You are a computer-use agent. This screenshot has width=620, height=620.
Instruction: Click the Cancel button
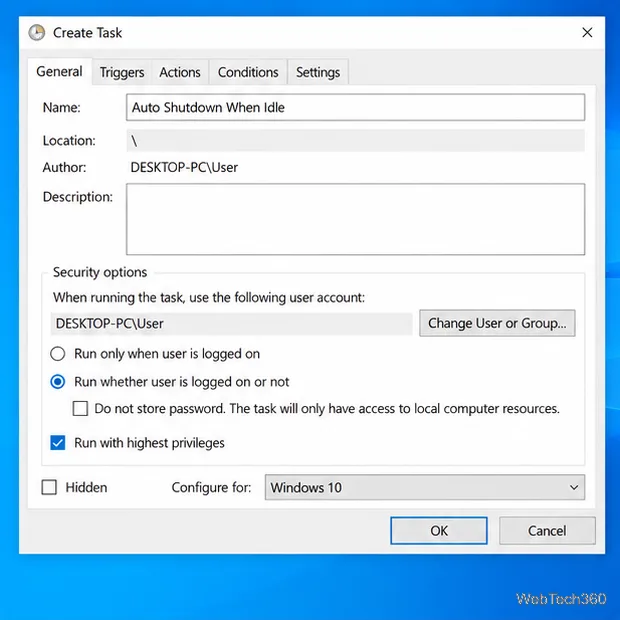[547, 530]
